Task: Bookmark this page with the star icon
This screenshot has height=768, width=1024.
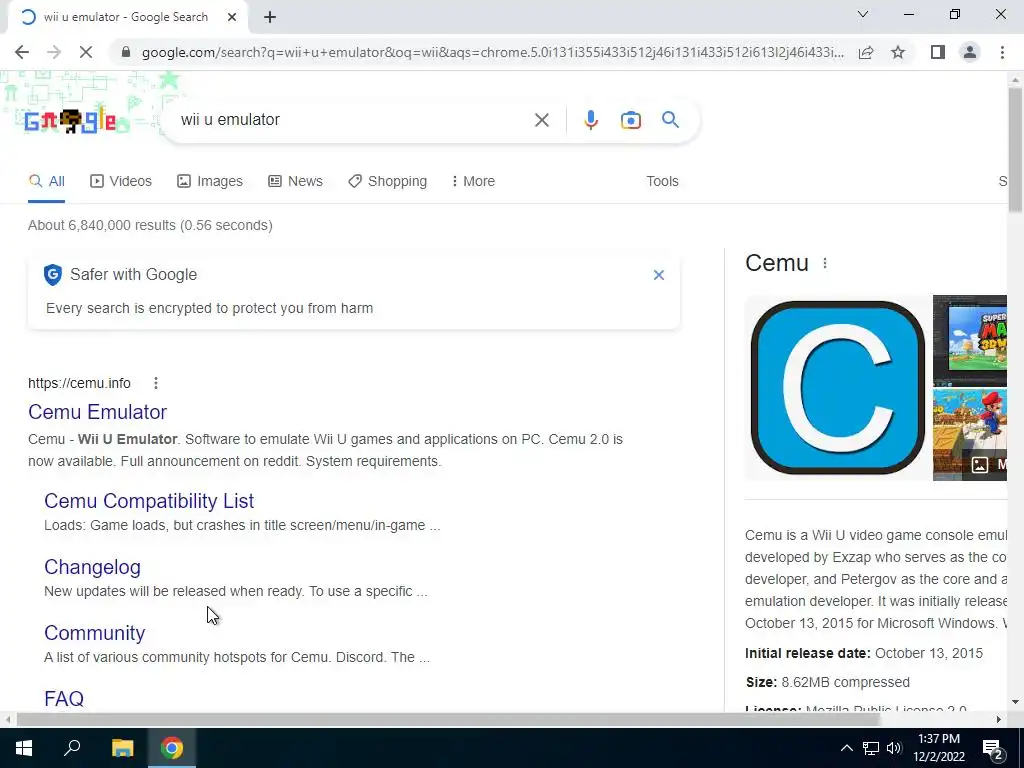Action: tap(898, 52)
